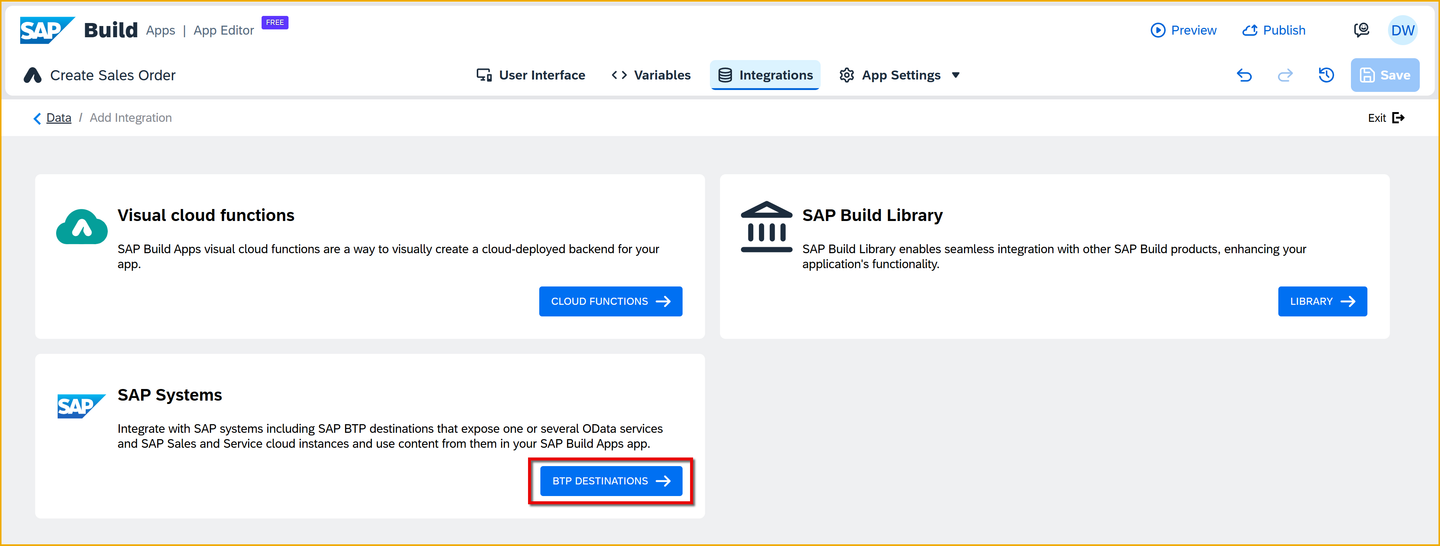Image resolution: width=1440 pixels, height=546 pixels.
Task: Click the redo arrow icon
Action: (1286, 75)
